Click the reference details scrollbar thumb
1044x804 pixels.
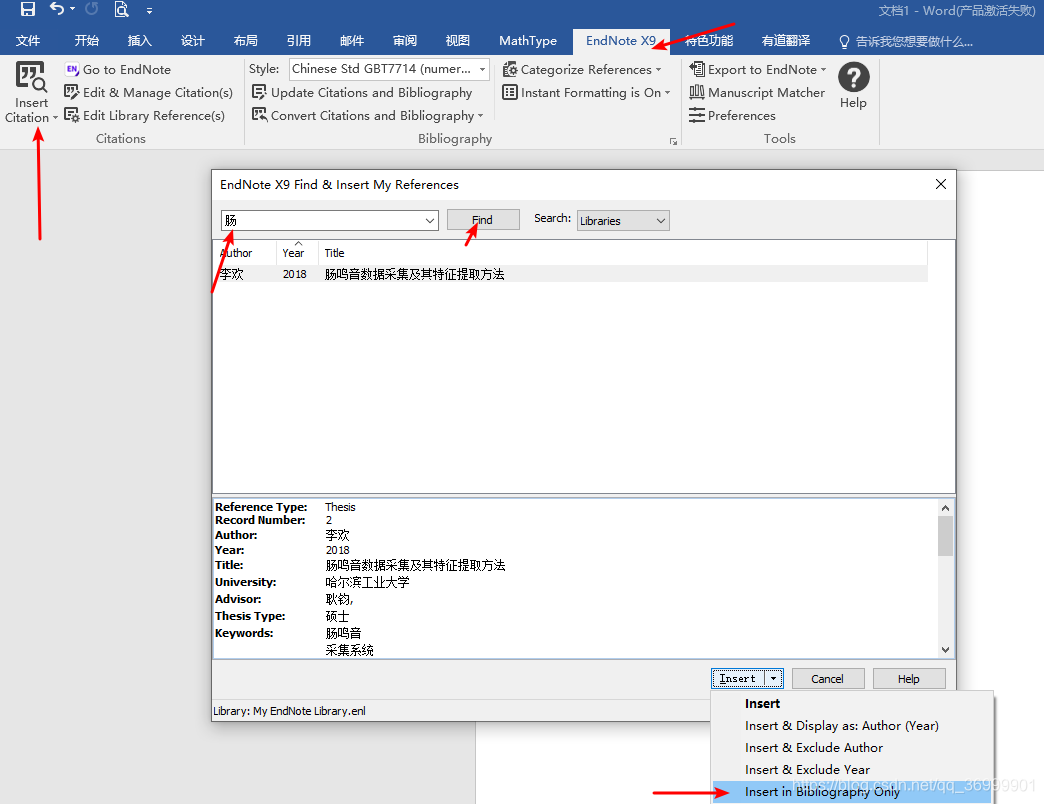[945, 536]
